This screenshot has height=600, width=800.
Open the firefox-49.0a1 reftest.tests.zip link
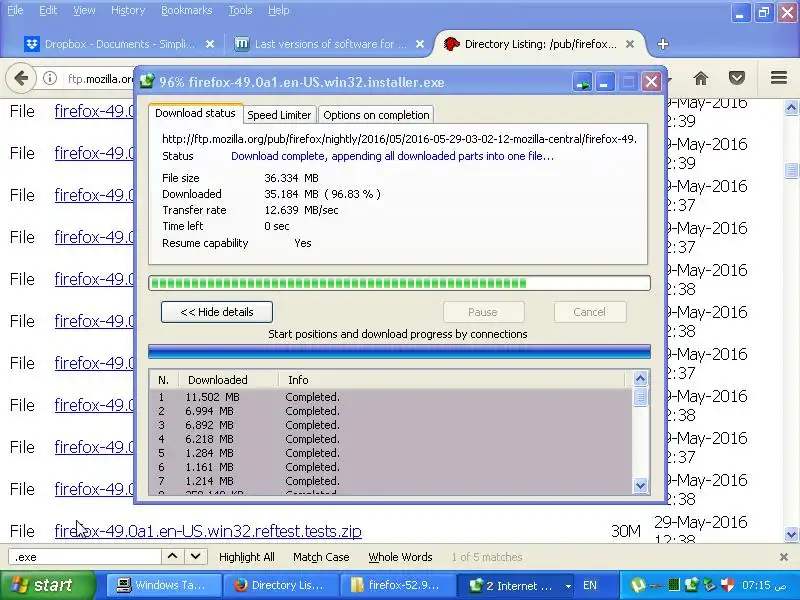pyautogui.click(x=208, y=531)
